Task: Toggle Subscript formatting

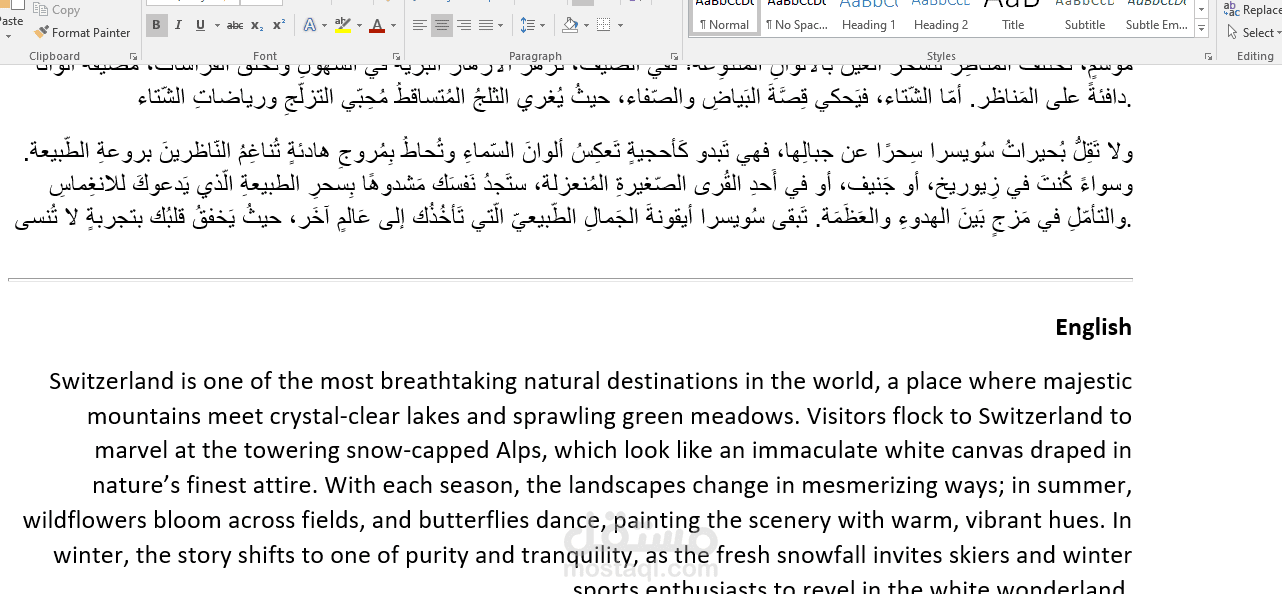Action: pos(257,25)
